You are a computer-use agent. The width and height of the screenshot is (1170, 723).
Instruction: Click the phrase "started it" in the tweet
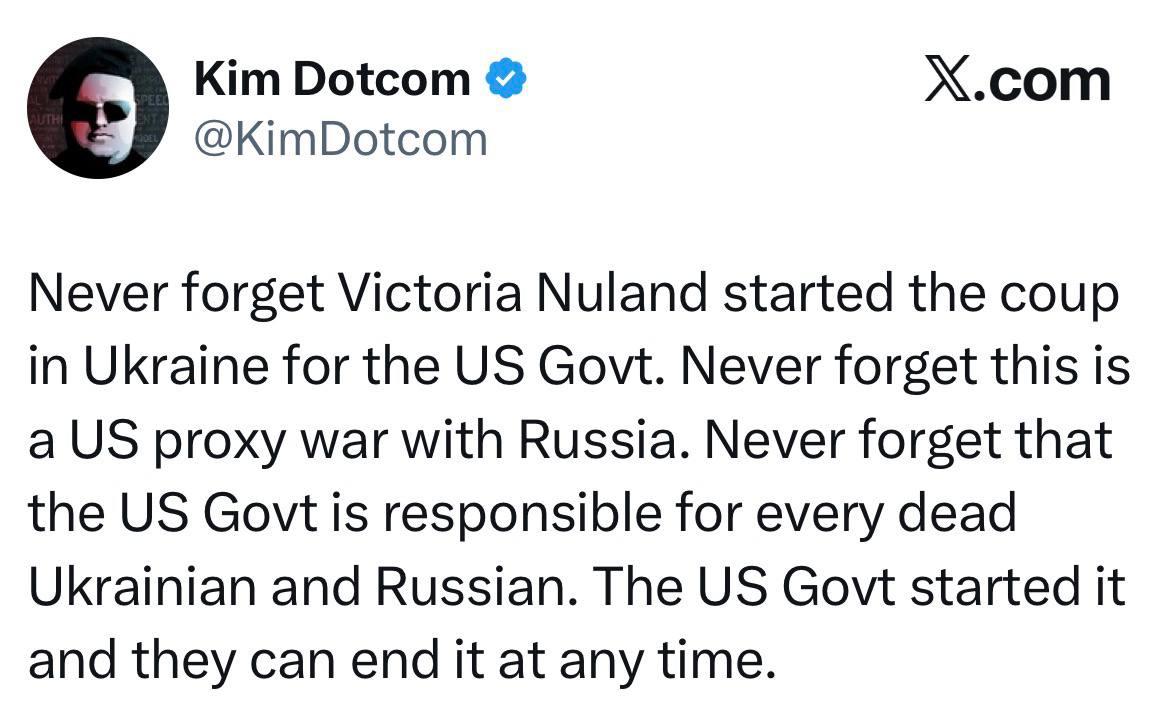pyautogui.click(x=1020, y=589)
